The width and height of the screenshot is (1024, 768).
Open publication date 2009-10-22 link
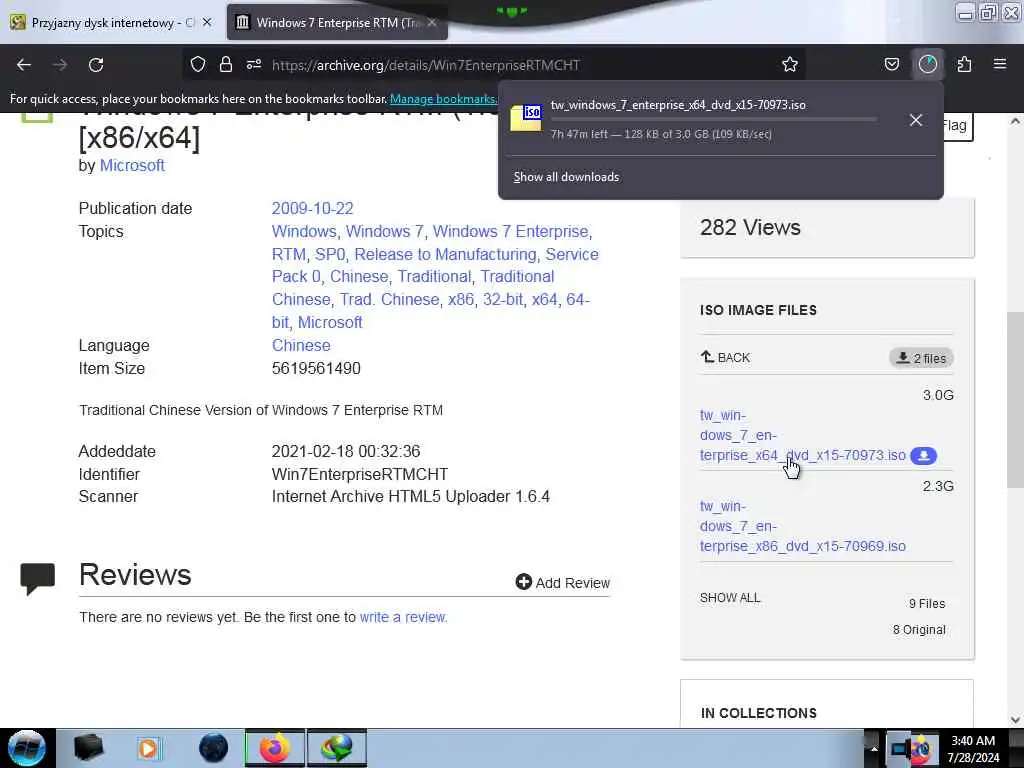point(312,208)
